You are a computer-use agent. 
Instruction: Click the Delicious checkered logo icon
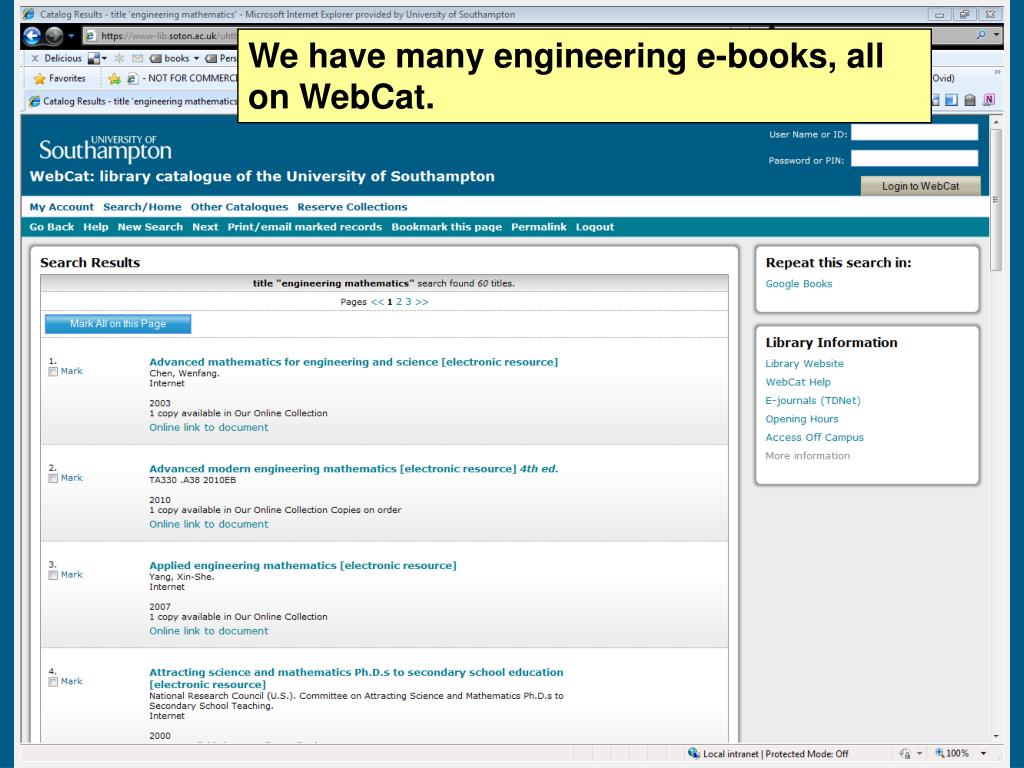pyautogui.click(x=94, y=58)
